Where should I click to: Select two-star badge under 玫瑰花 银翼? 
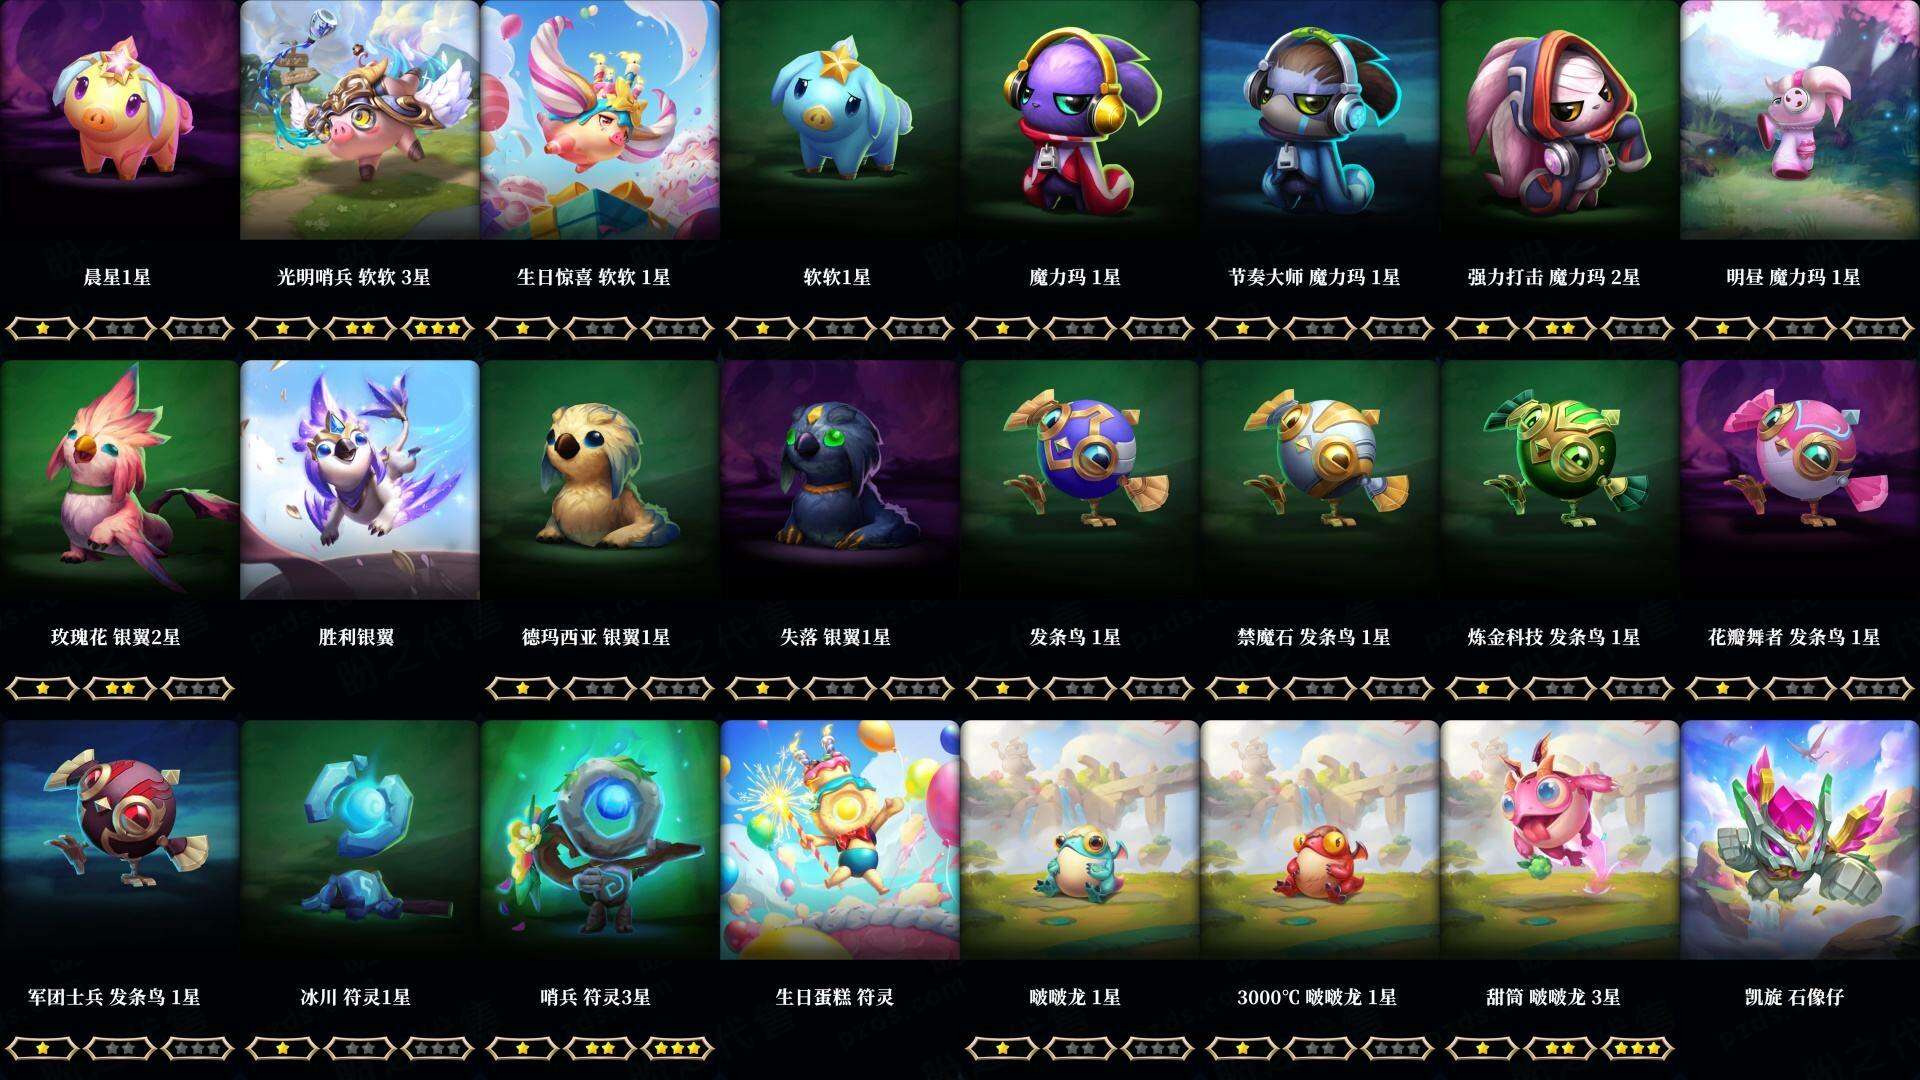(x=120, y=688)
